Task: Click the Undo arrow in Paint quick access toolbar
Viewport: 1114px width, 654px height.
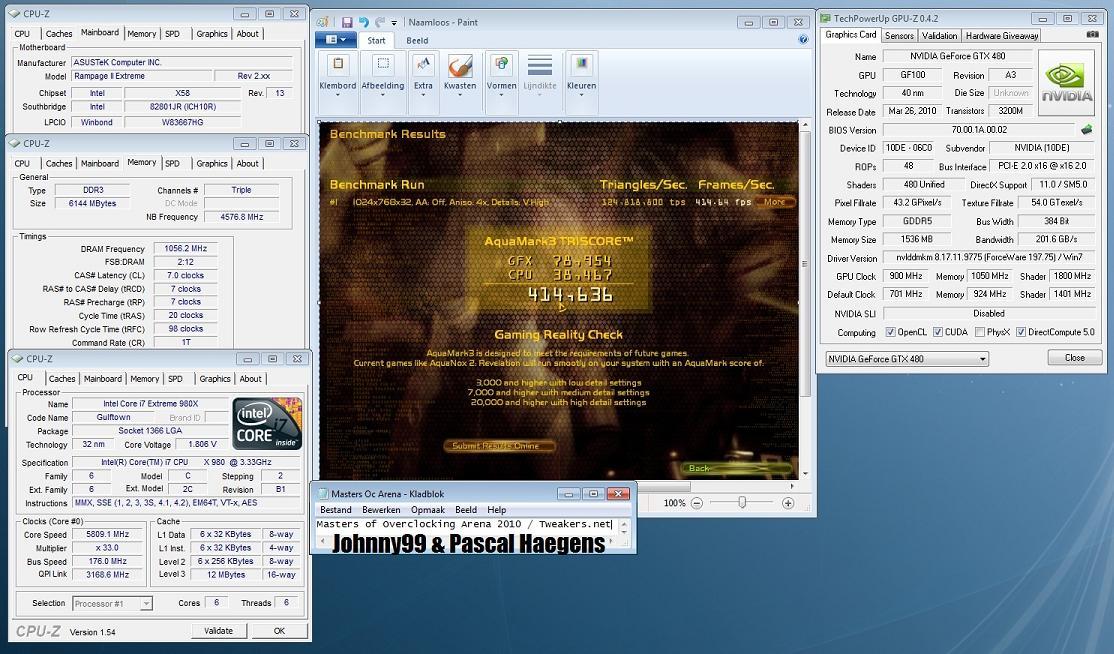Action: (364, 23)
